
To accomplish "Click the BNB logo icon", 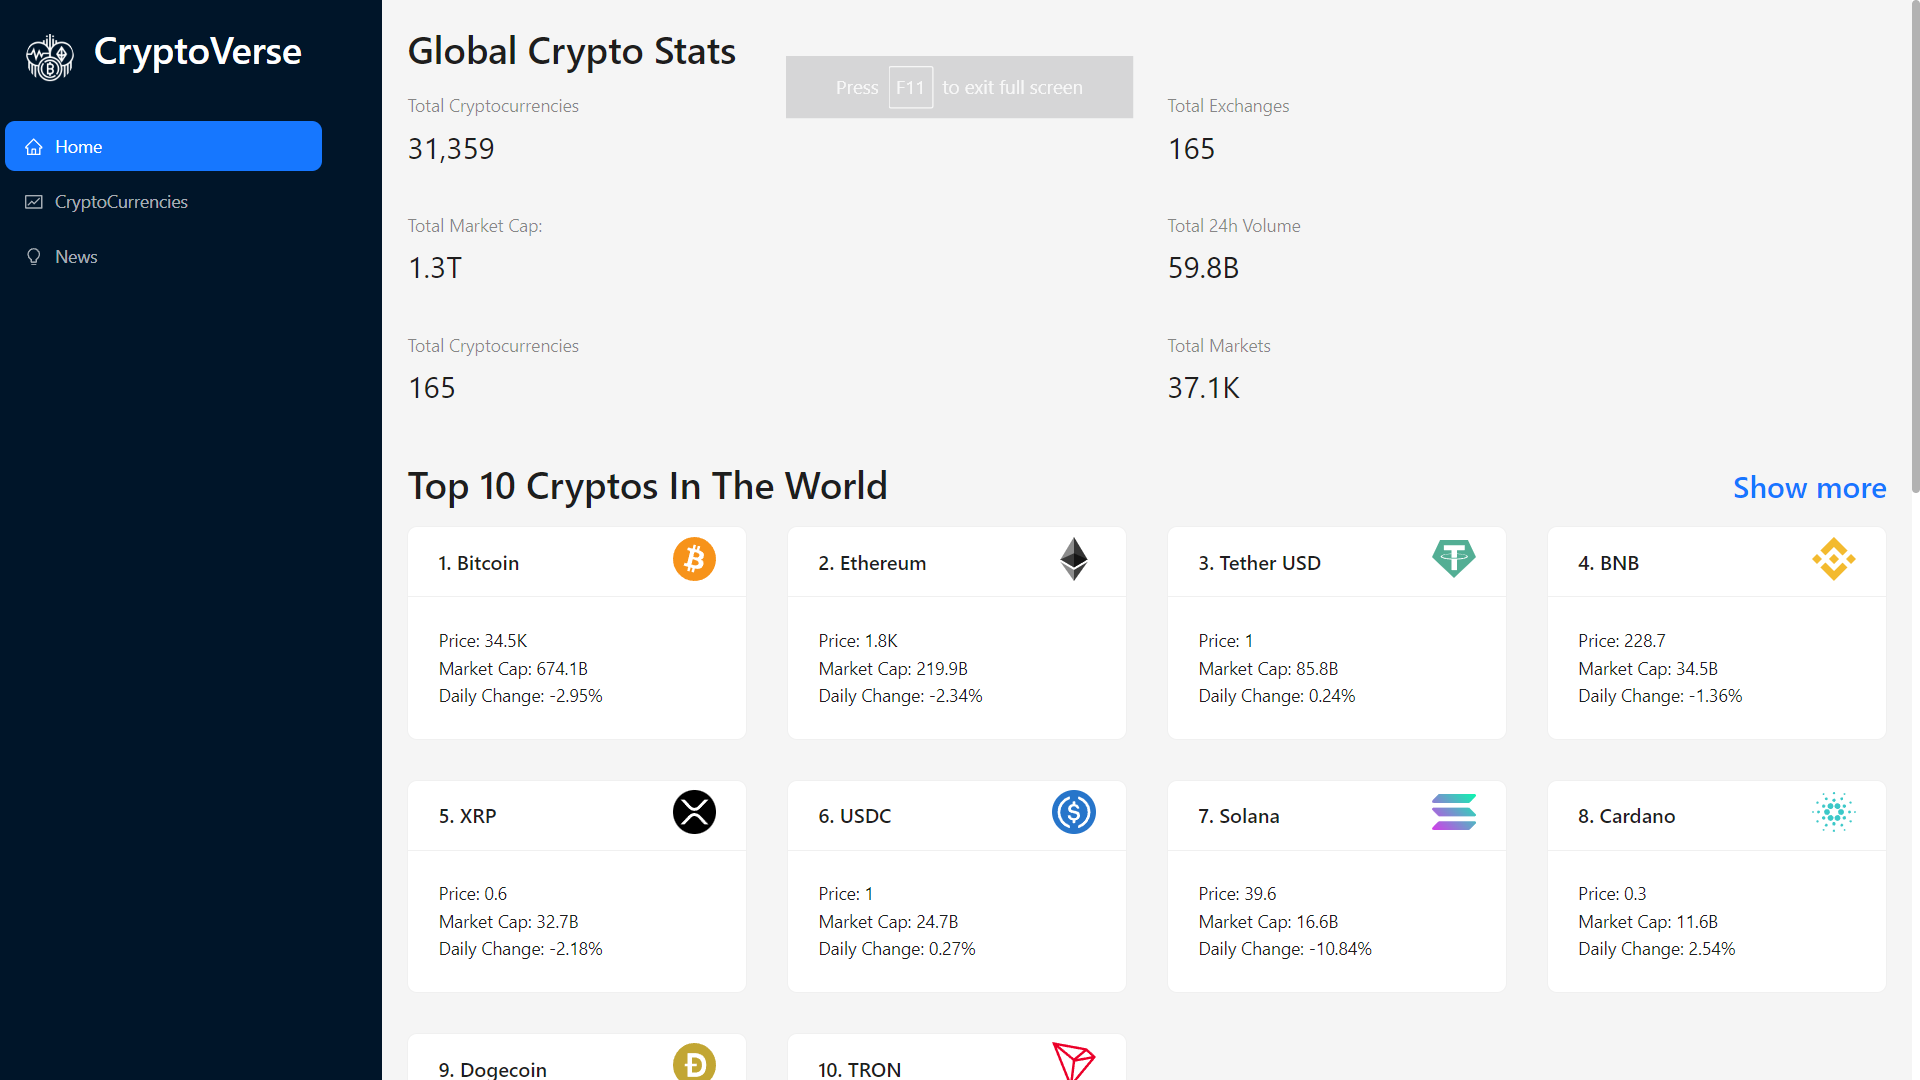I will pyautogui.click(x=1833, y=559).
